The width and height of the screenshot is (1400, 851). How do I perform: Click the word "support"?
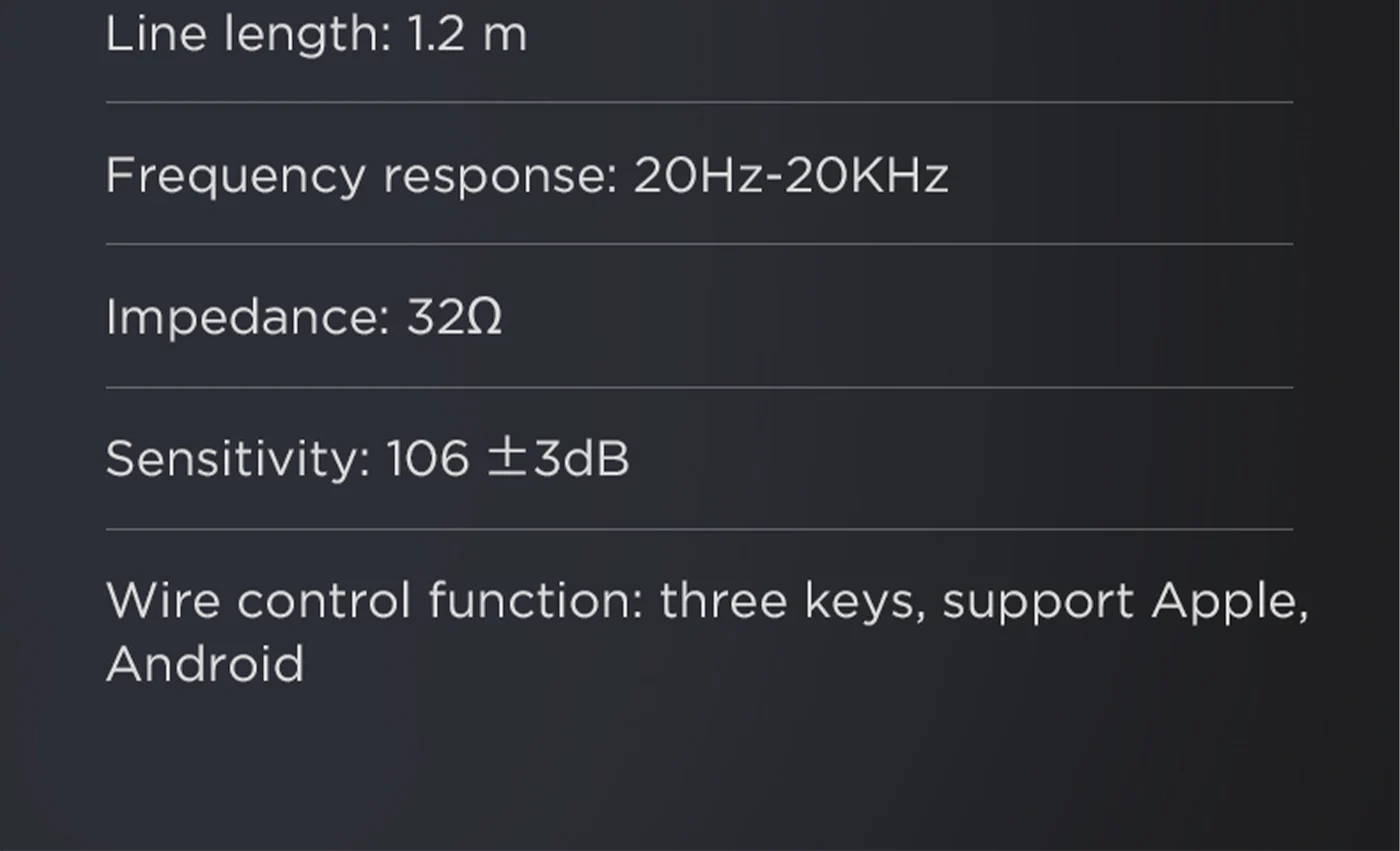tap(1037, 602)
